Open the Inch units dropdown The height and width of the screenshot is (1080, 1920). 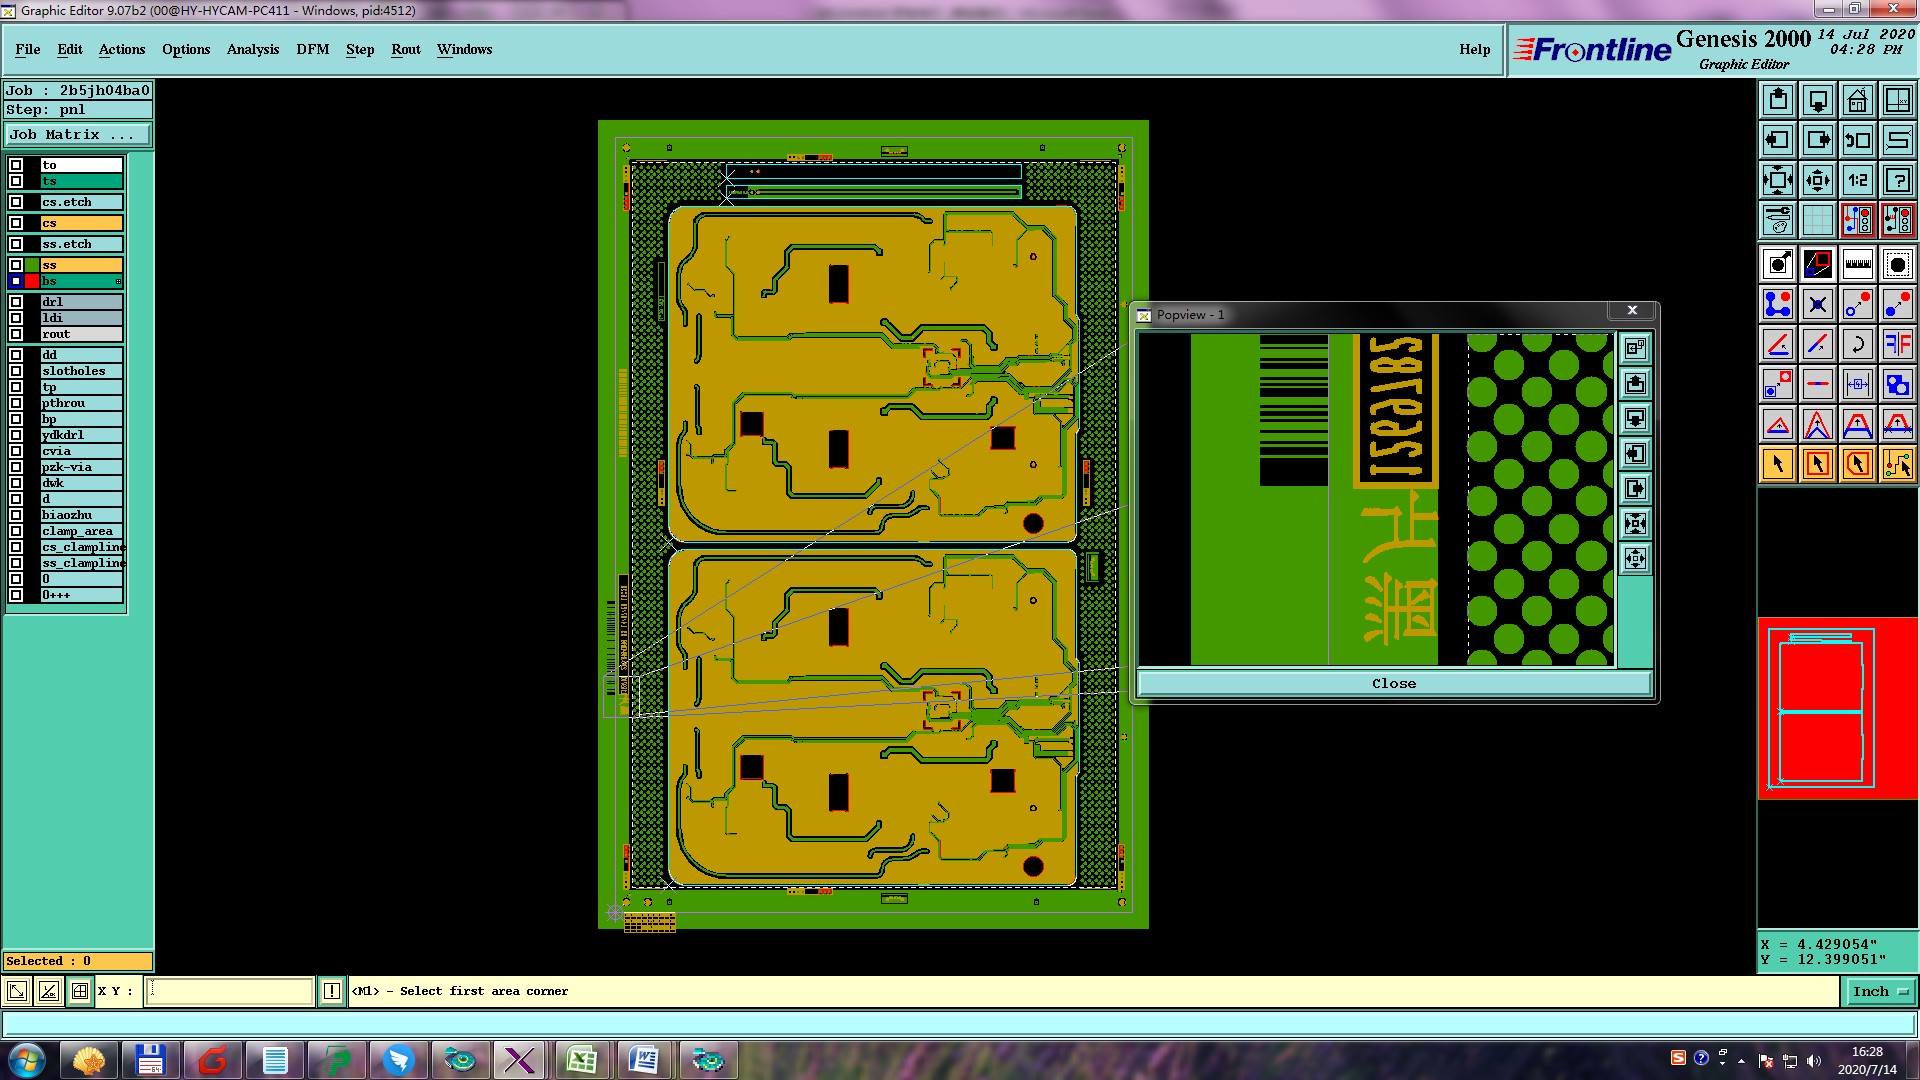pos(1880,992)
